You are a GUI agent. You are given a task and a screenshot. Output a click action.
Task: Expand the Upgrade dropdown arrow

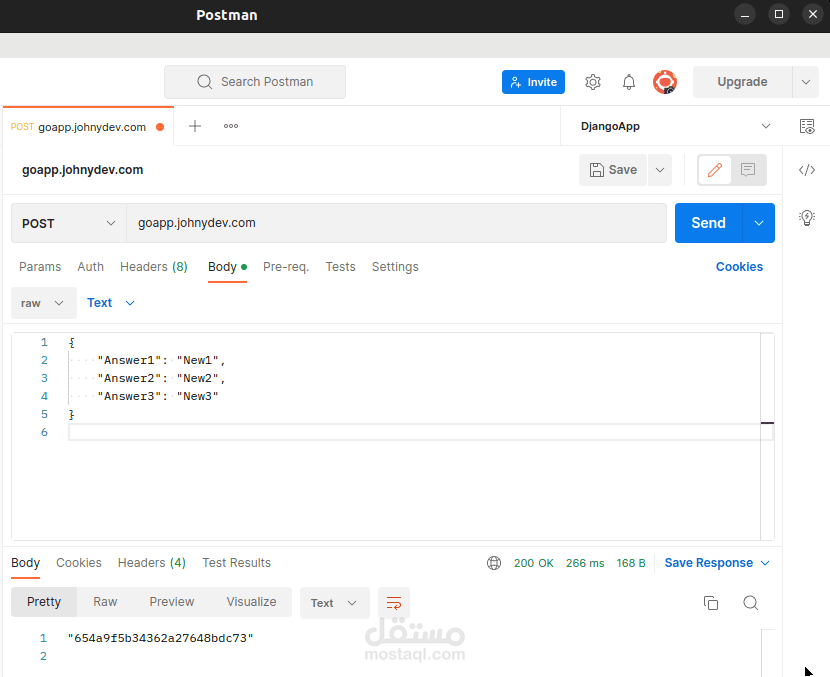pos(806,82)
